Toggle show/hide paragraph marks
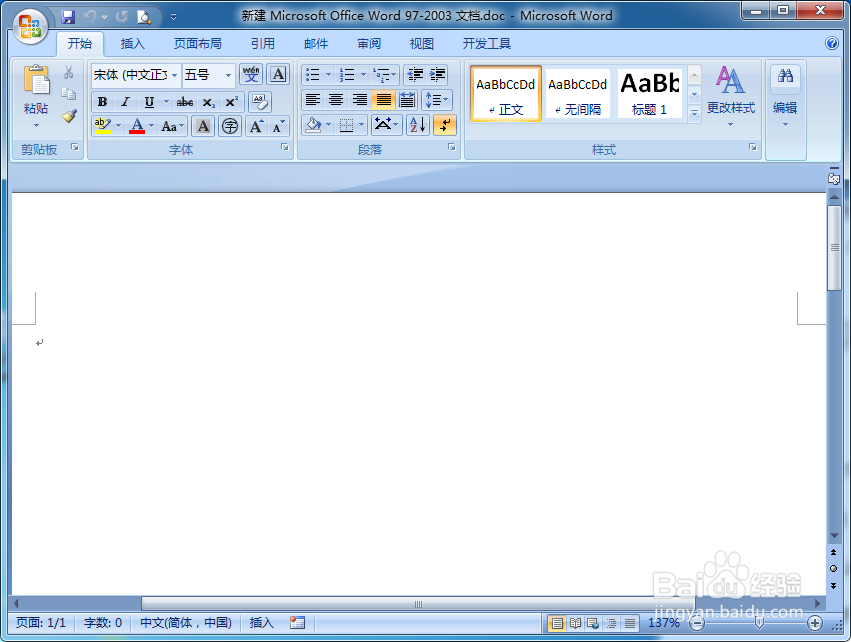 click(x=444, y=125)
